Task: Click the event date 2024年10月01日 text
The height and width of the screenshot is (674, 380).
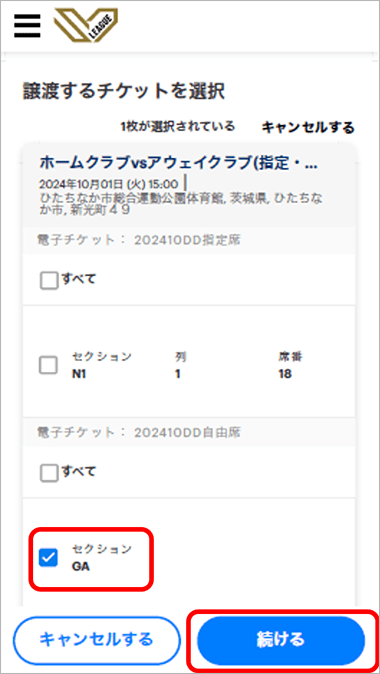Action: click(x=108, y=184)
